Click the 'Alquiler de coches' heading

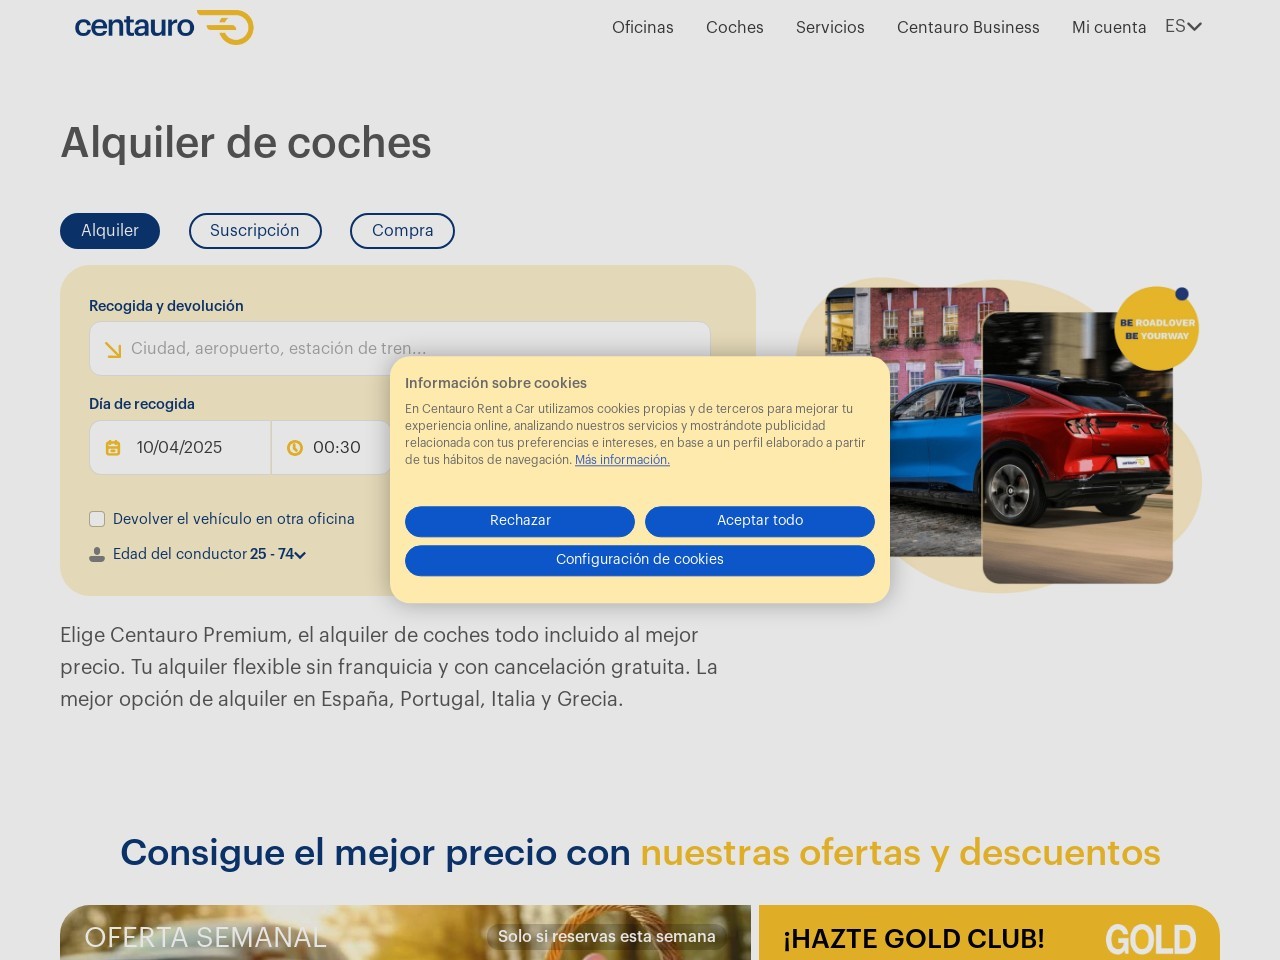(x=246, y=143)
